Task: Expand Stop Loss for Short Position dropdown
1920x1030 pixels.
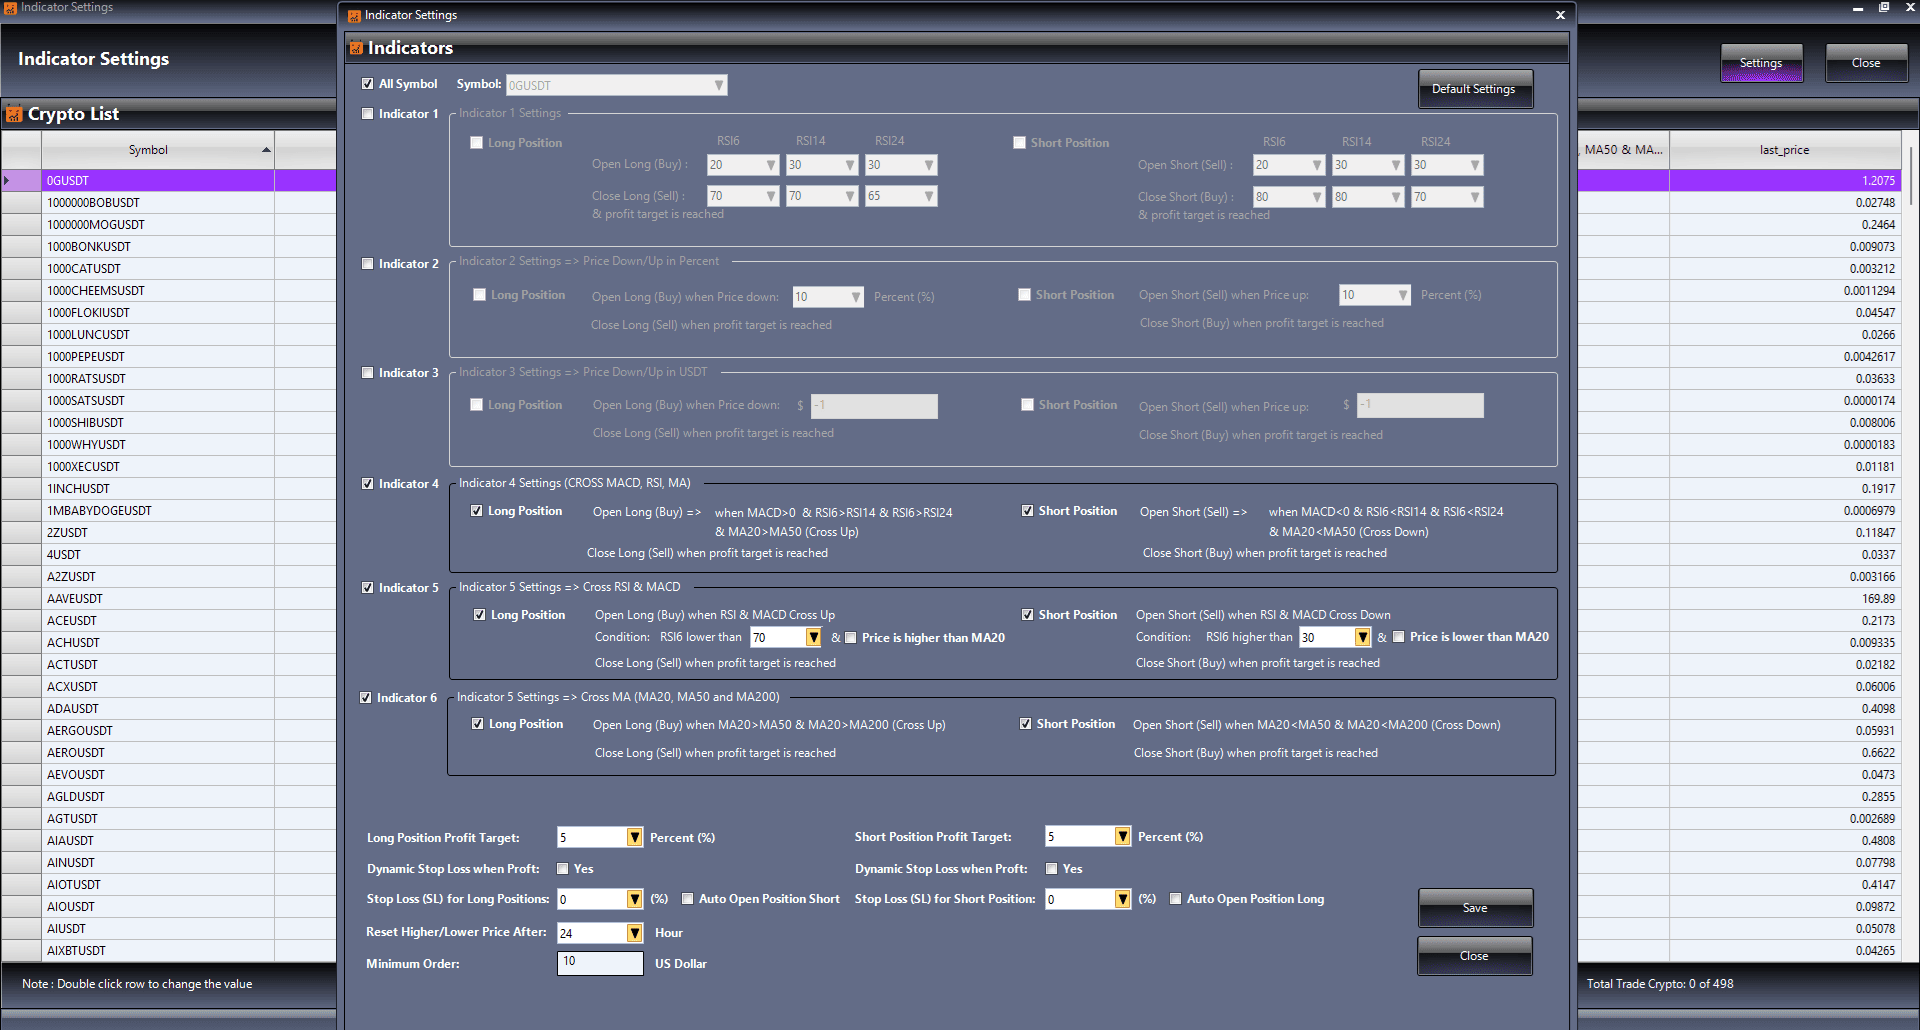Action: click(x=1122, y=899)
